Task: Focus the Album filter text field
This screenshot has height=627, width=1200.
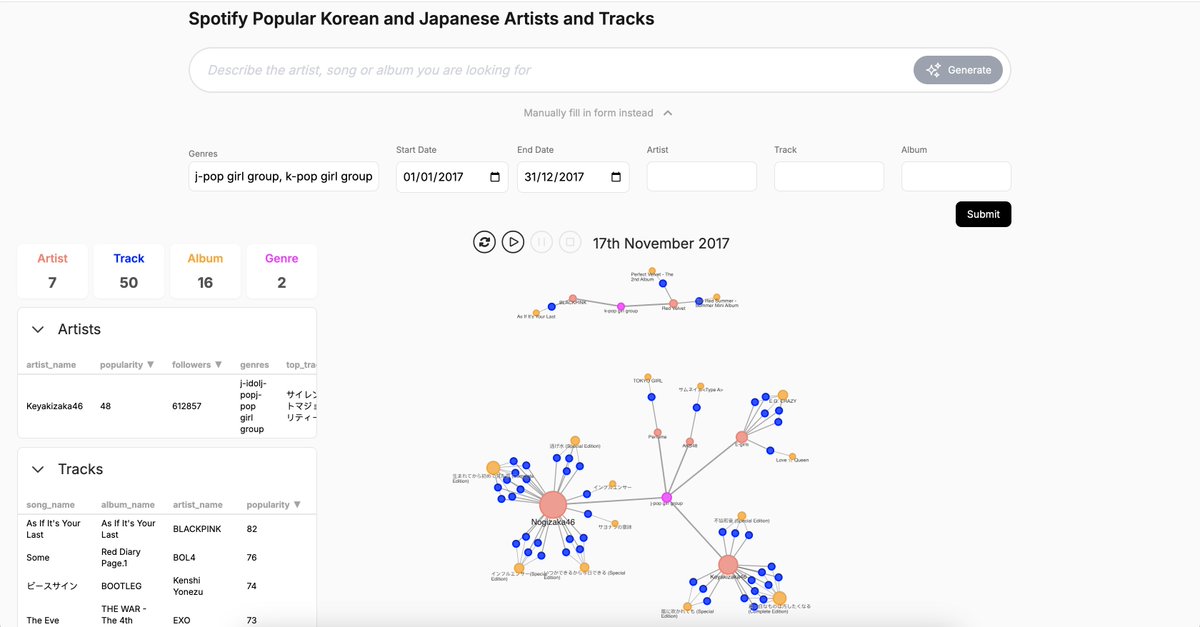Action: pos(956,176)
